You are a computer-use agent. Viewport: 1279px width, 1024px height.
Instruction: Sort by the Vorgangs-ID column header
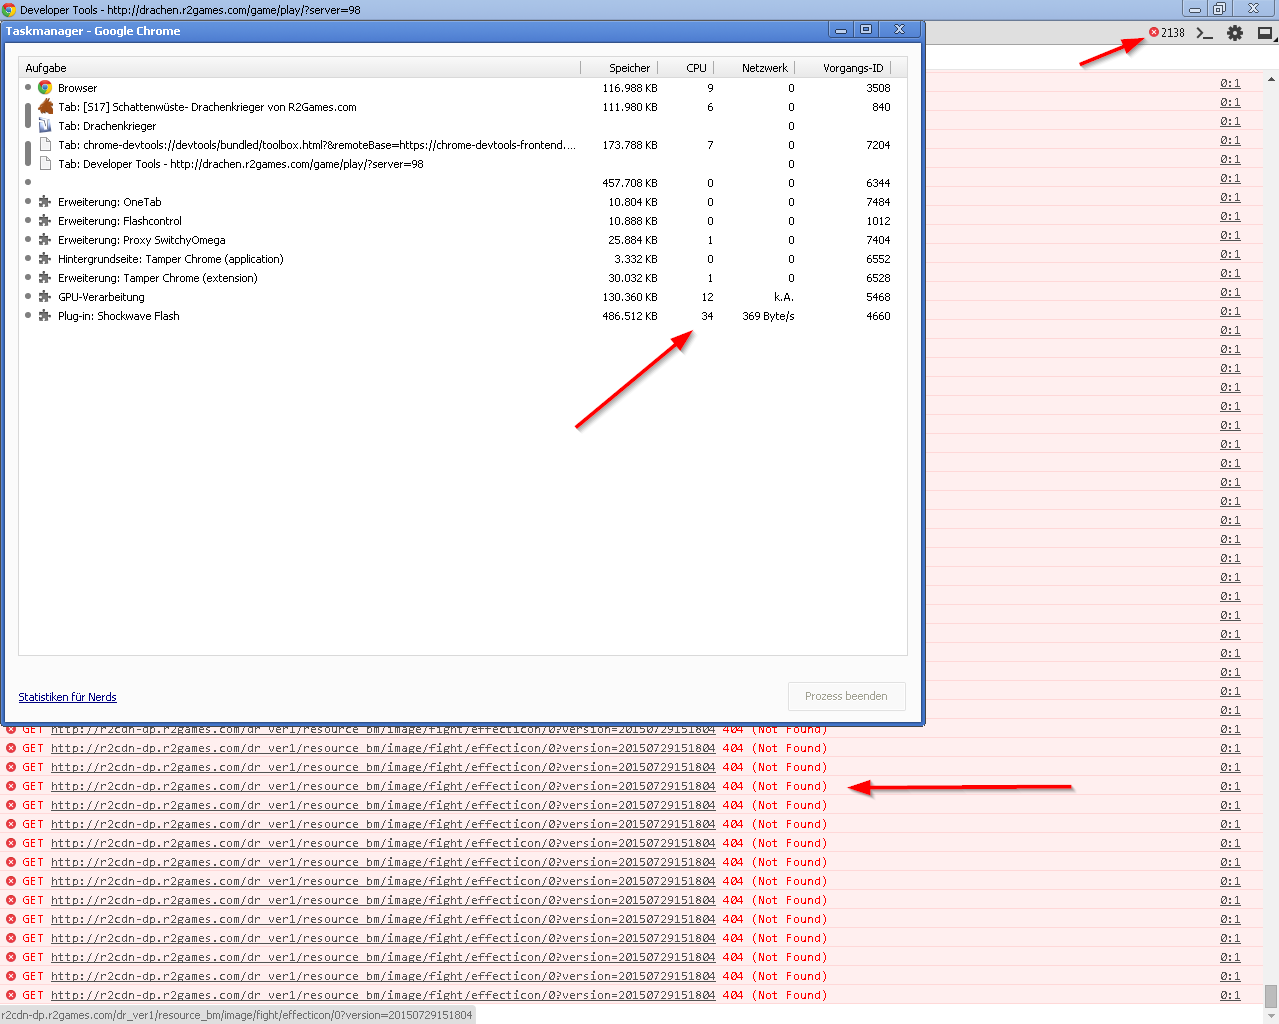(852, 68)
